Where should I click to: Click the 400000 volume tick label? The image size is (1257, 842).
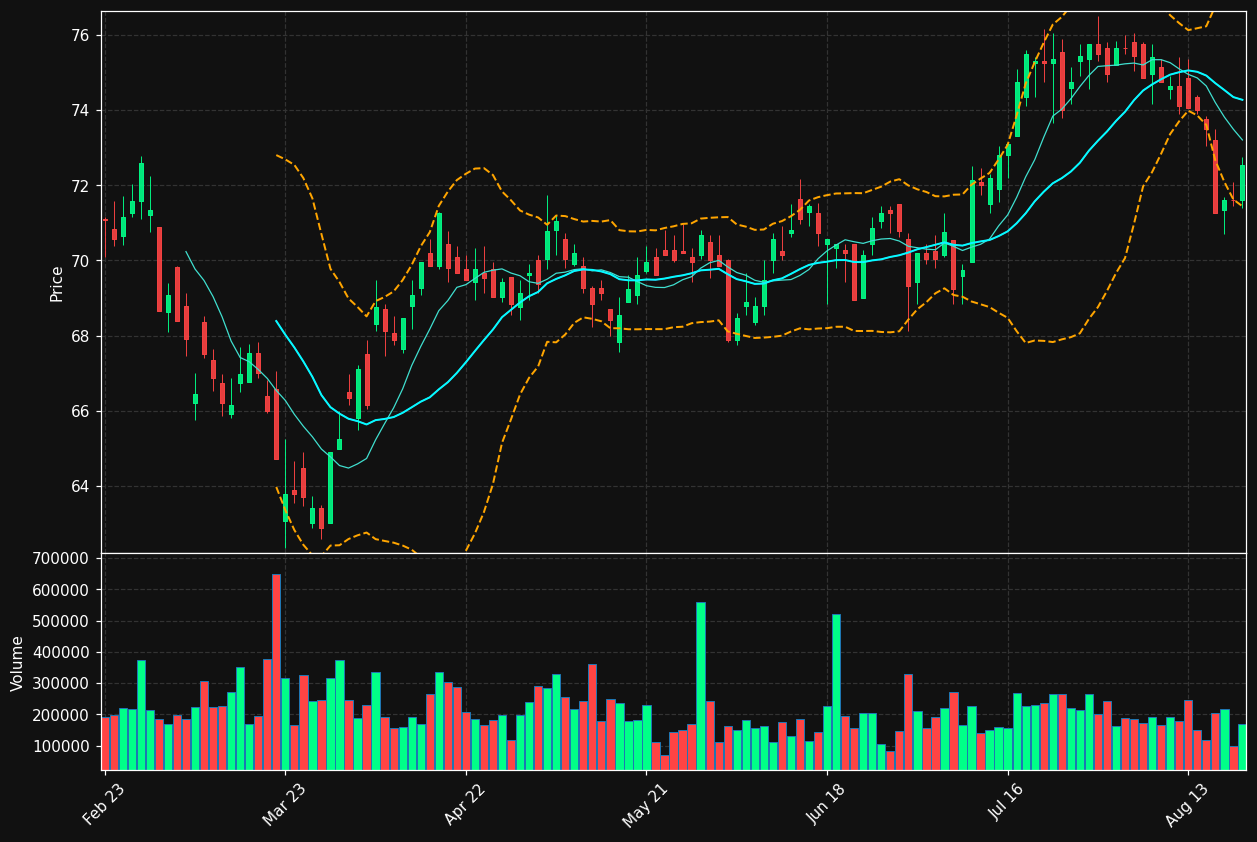pos(61,652)
